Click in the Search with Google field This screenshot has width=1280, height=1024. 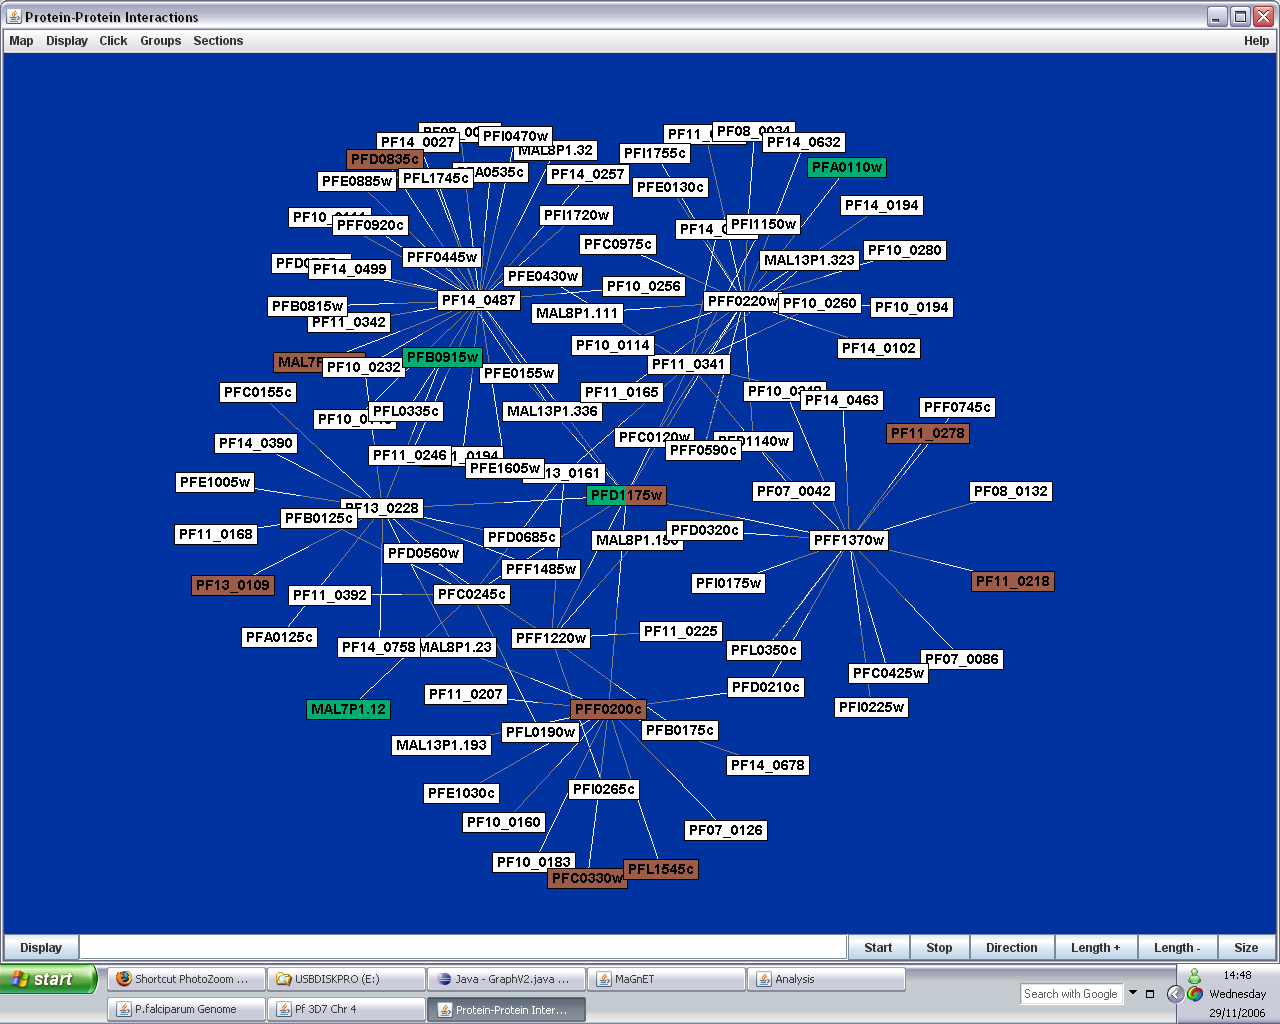pos(1070,994)
